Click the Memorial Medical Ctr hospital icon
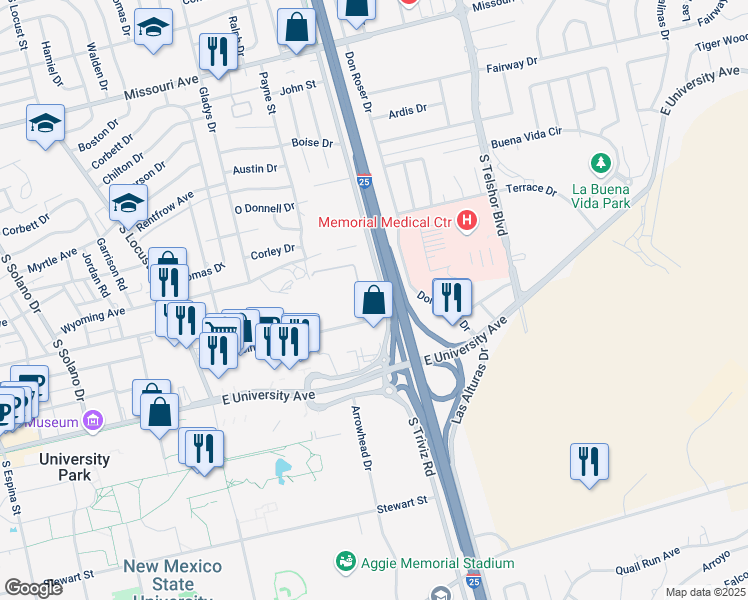This screenshot has width=748, height=600. point(467,221)
